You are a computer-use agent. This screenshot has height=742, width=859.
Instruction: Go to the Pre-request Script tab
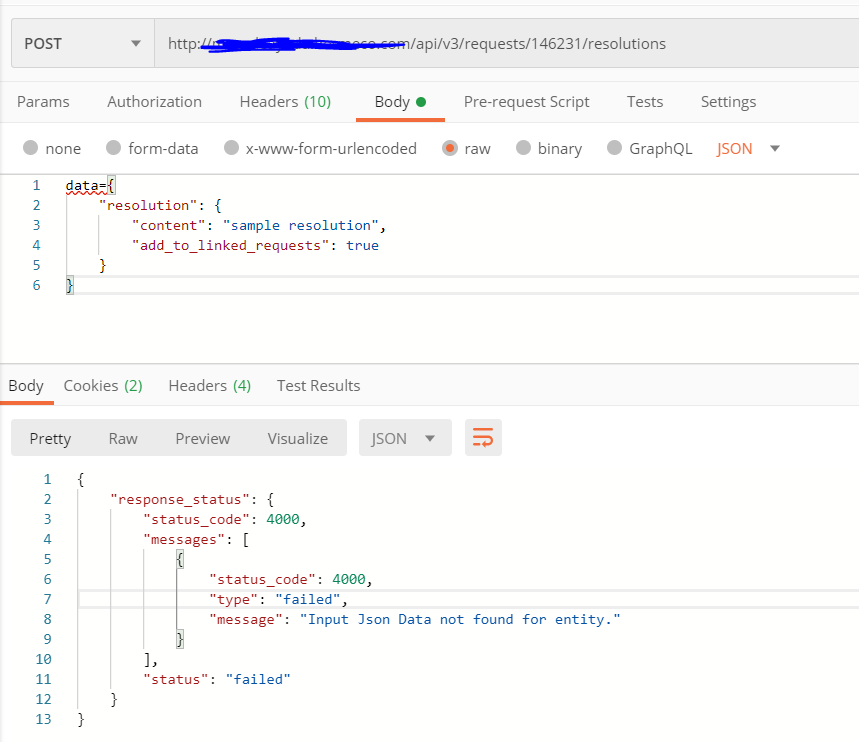pos(526,102)
